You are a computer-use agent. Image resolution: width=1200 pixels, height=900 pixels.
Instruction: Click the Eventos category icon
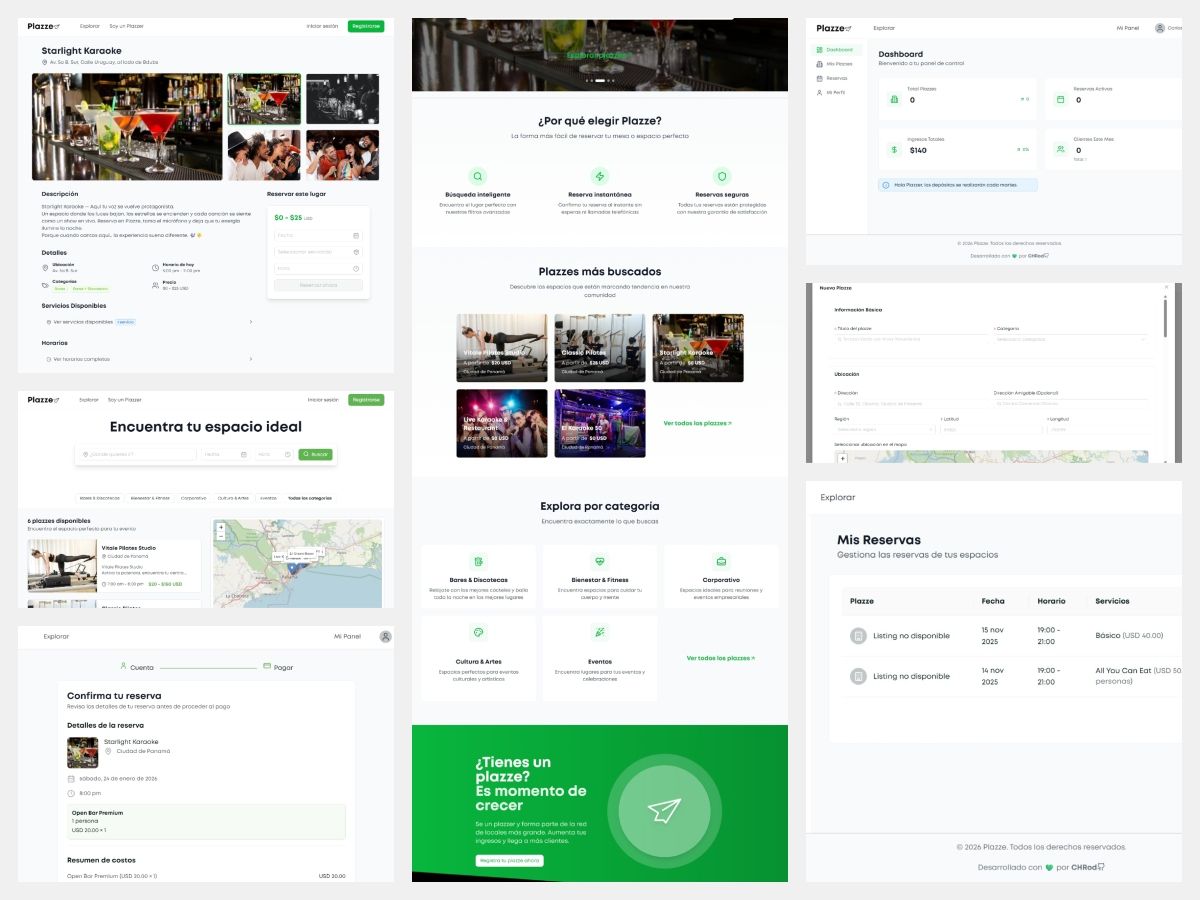point(600,632)
